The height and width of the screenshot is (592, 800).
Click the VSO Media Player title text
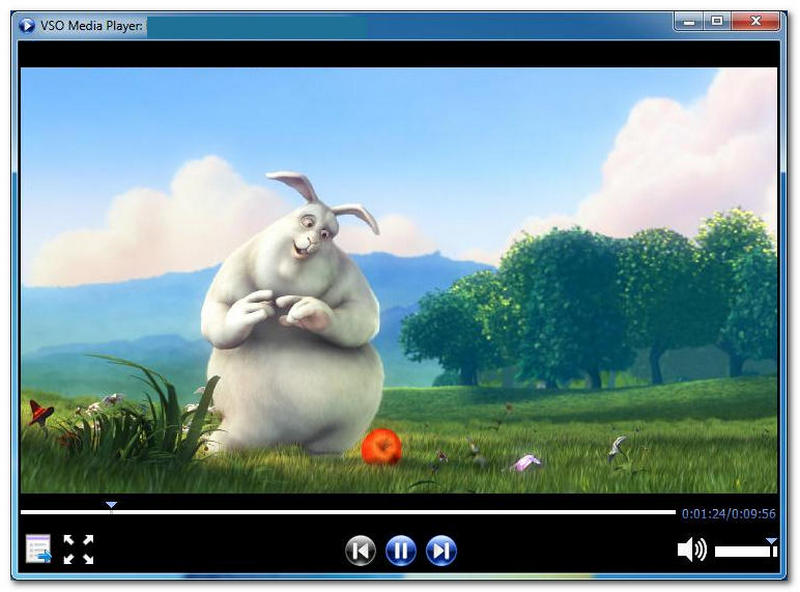[x=92, y=26]
